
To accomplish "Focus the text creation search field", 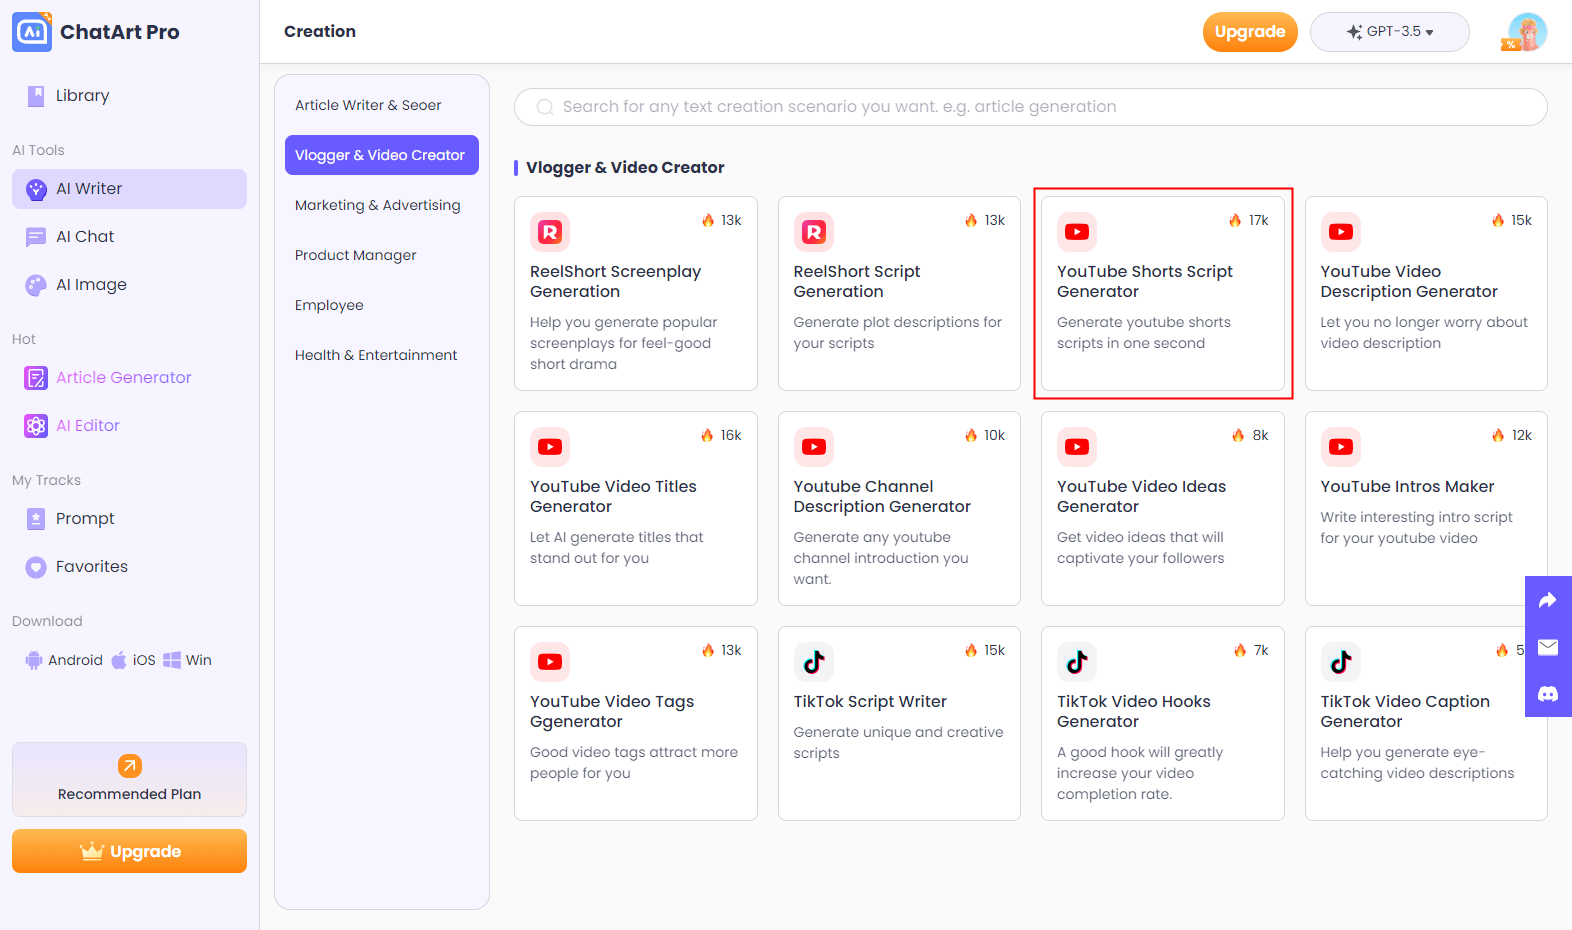I will (1031, 107).
